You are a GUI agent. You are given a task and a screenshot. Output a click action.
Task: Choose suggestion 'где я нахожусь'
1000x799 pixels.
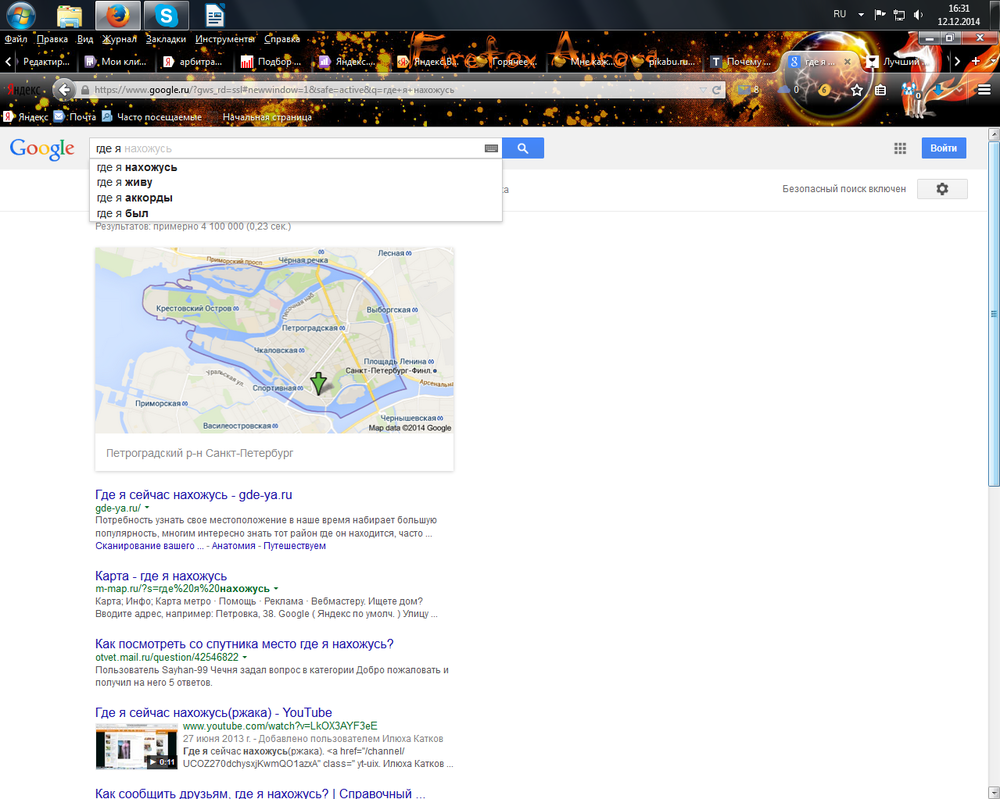pos(296,167)
